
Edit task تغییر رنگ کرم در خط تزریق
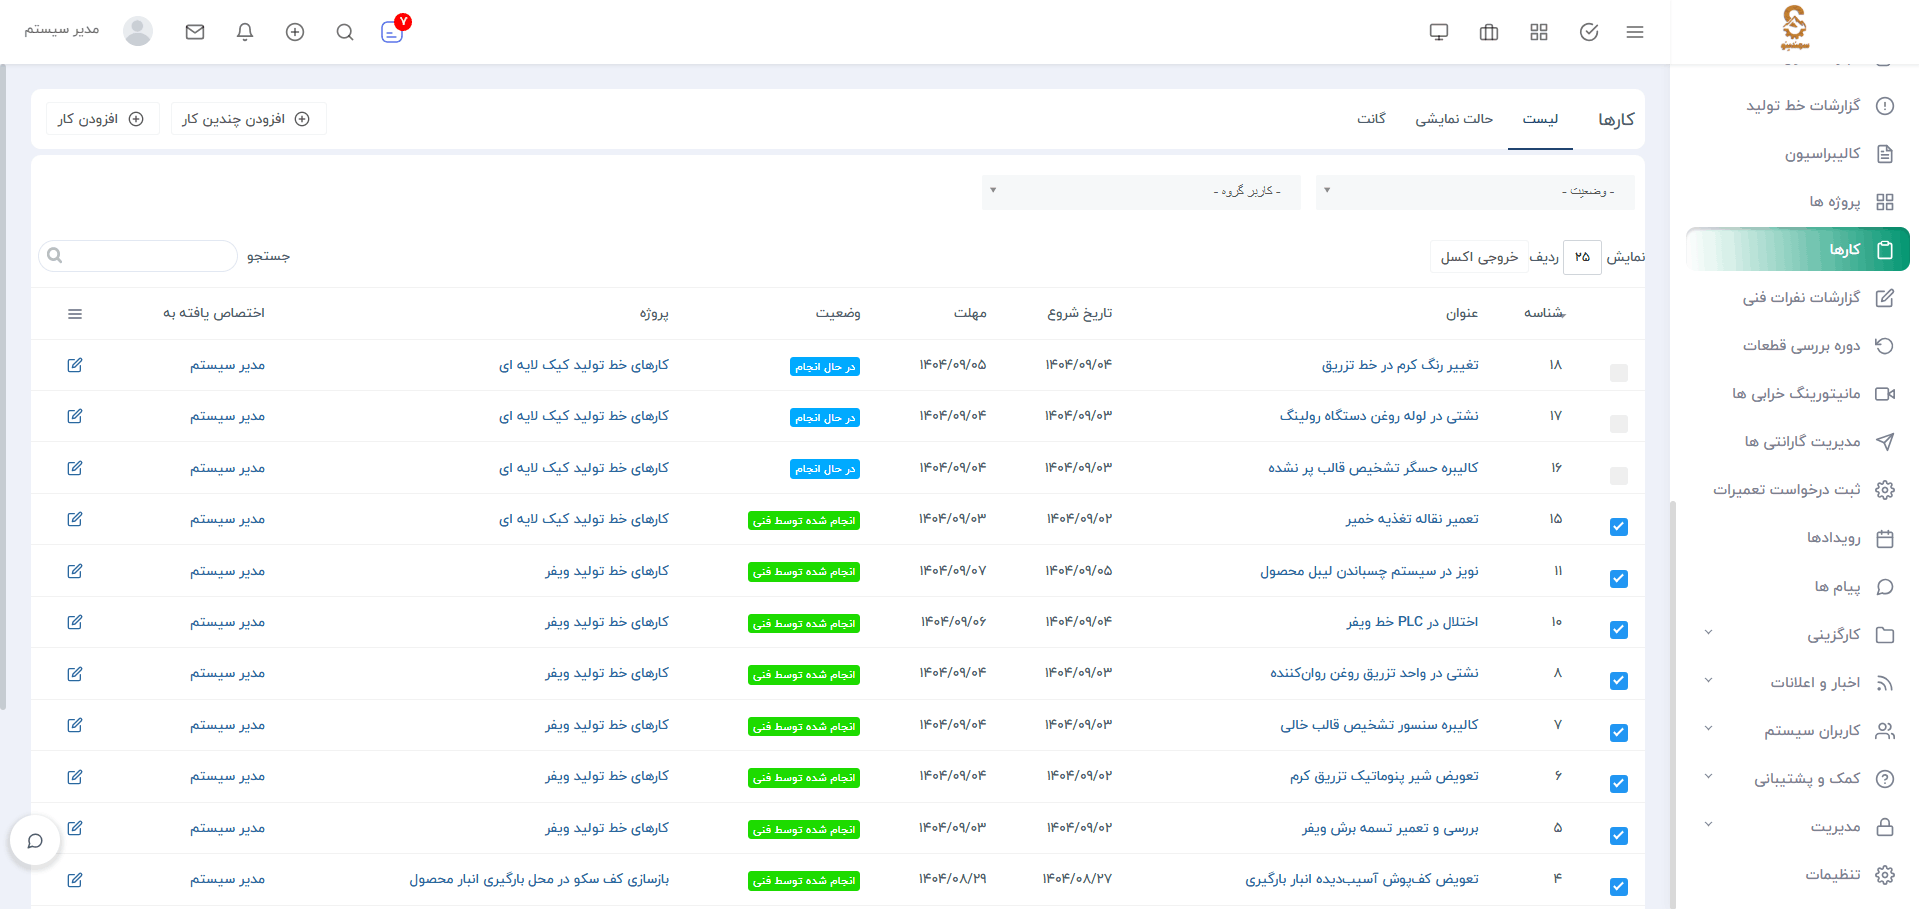[x=75, y=365]
